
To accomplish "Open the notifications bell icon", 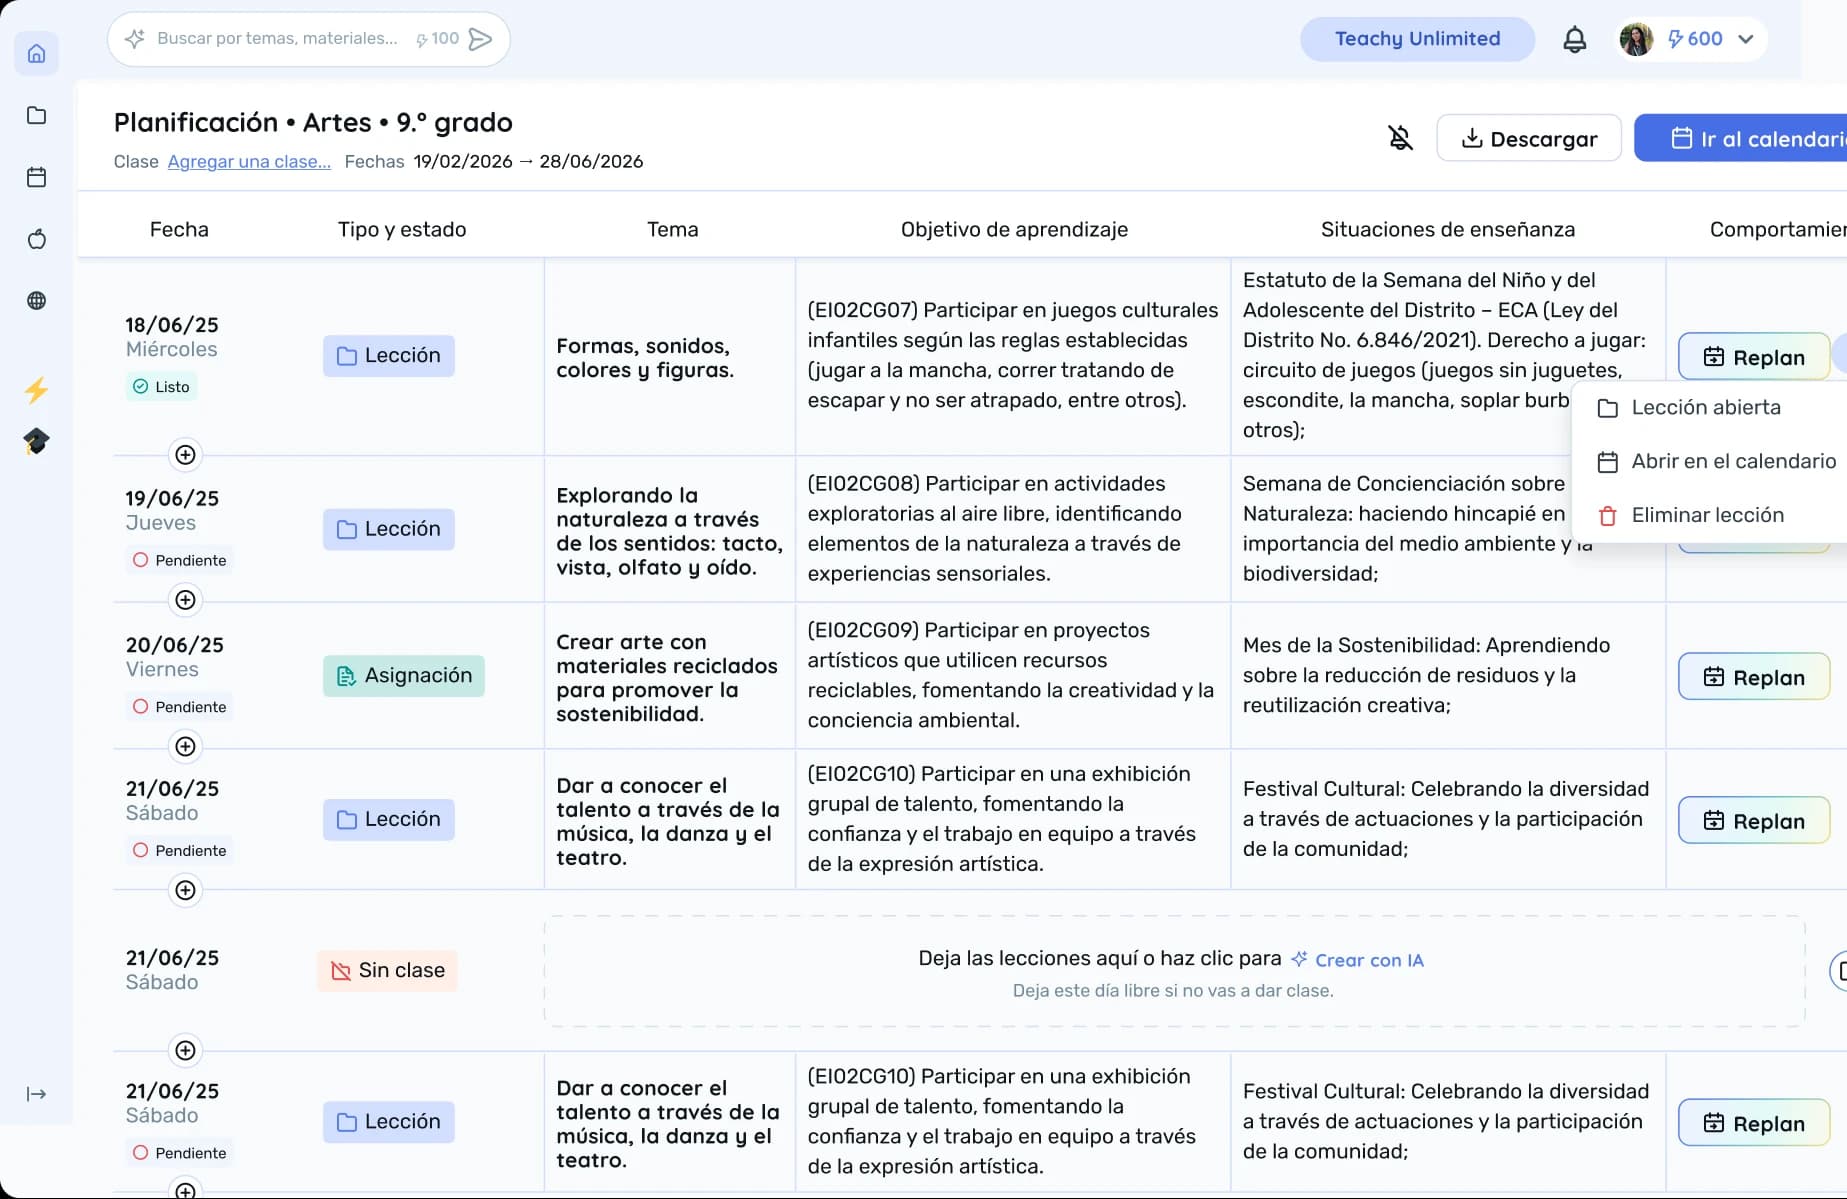I will point(1574,39).
